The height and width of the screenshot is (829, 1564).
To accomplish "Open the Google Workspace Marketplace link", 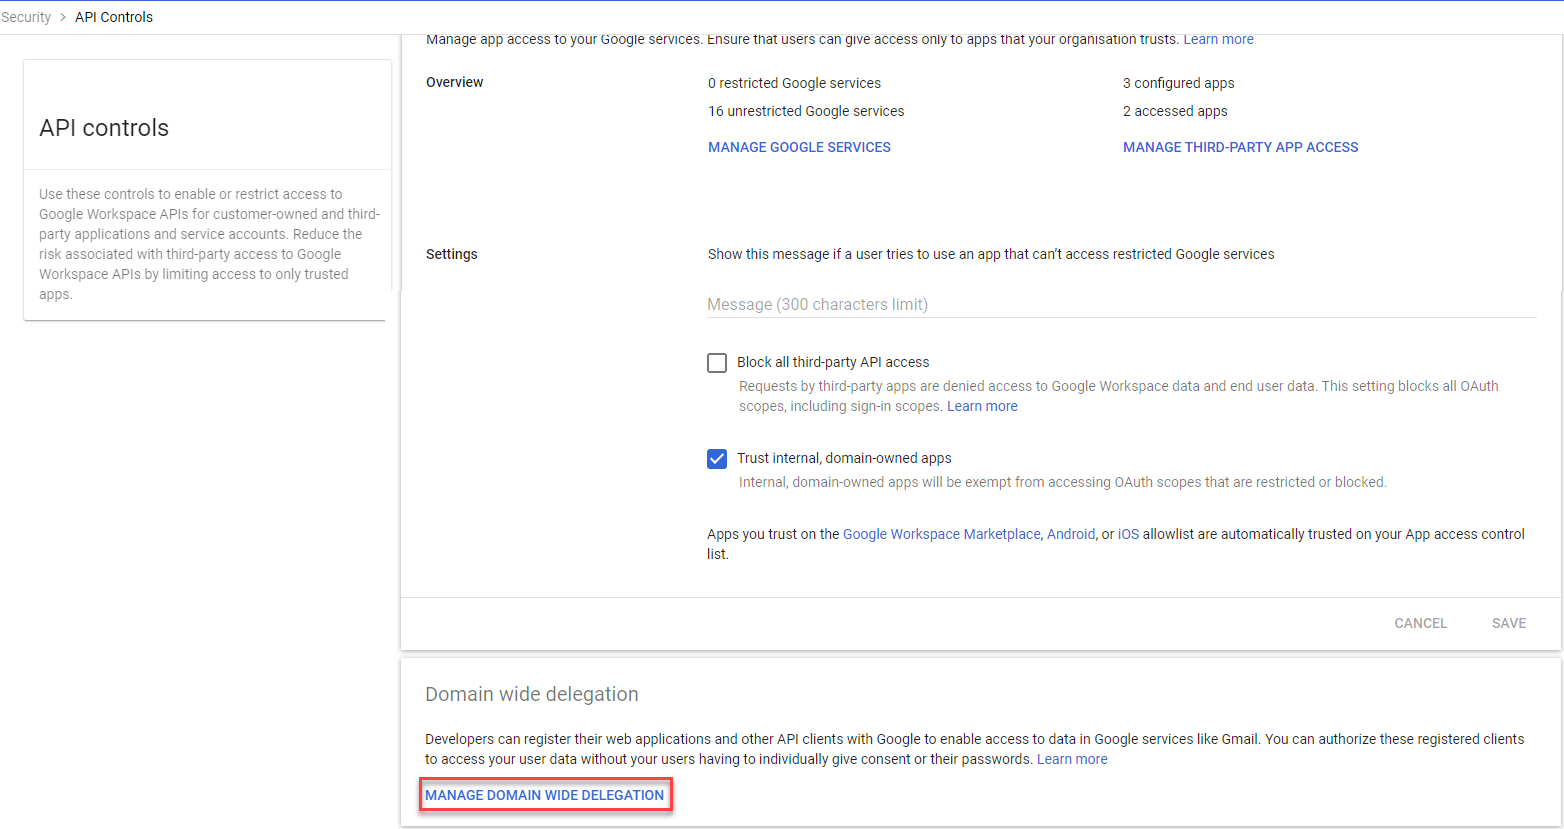I will 941,533.
